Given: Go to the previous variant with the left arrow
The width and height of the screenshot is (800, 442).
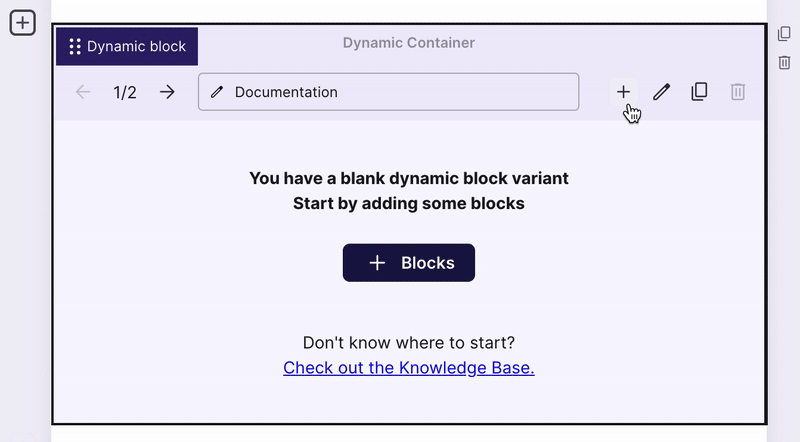Looking at the screenshot, I should tap(83, 92).
